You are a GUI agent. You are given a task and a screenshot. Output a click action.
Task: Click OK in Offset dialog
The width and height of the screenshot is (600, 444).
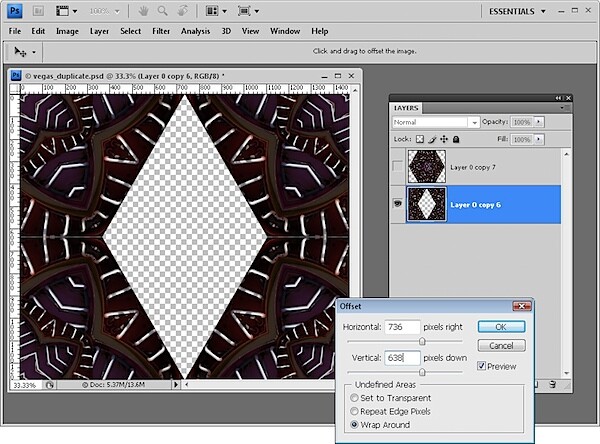tap(501, 327)
